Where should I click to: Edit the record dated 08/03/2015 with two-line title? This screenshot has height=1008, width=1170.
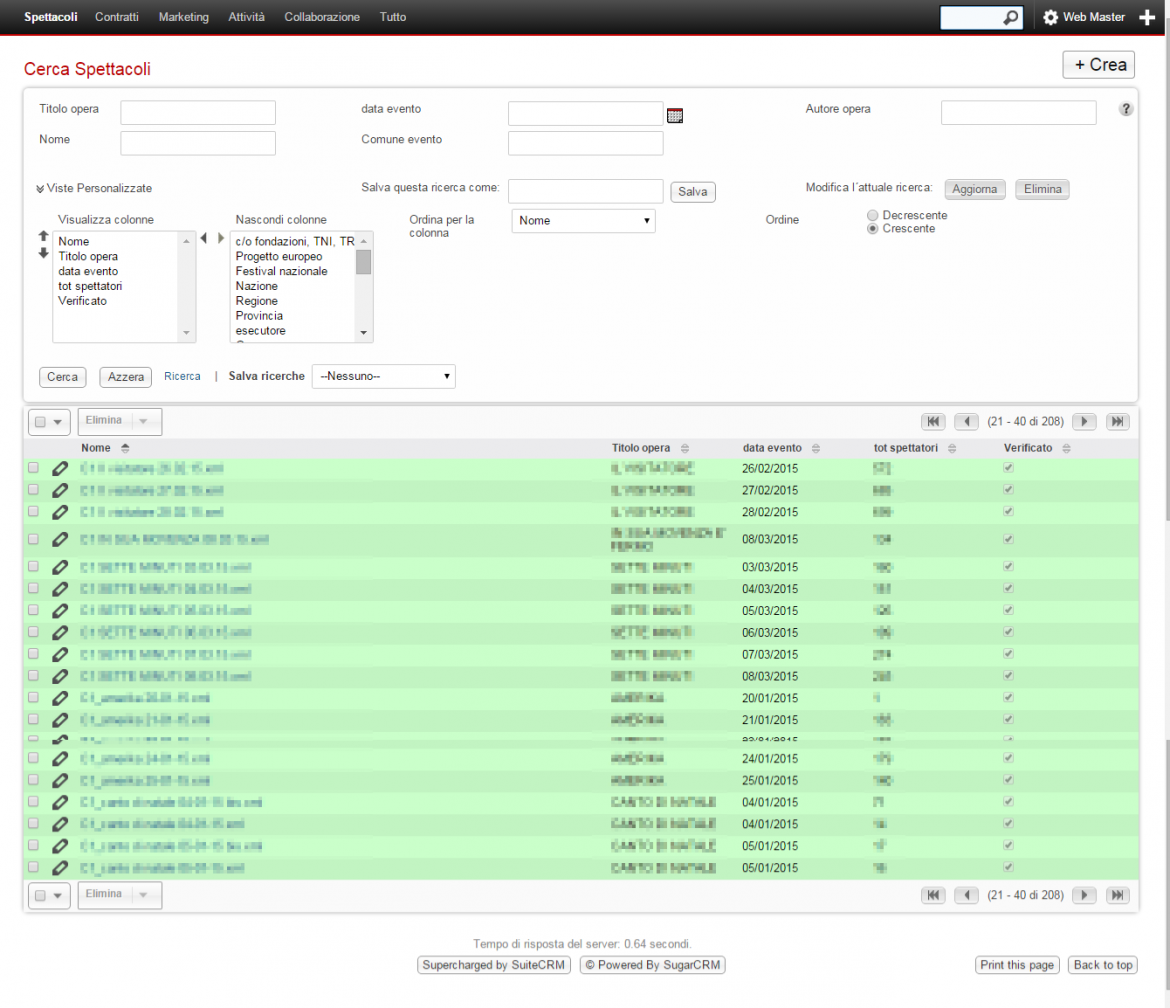click(60, 539)
